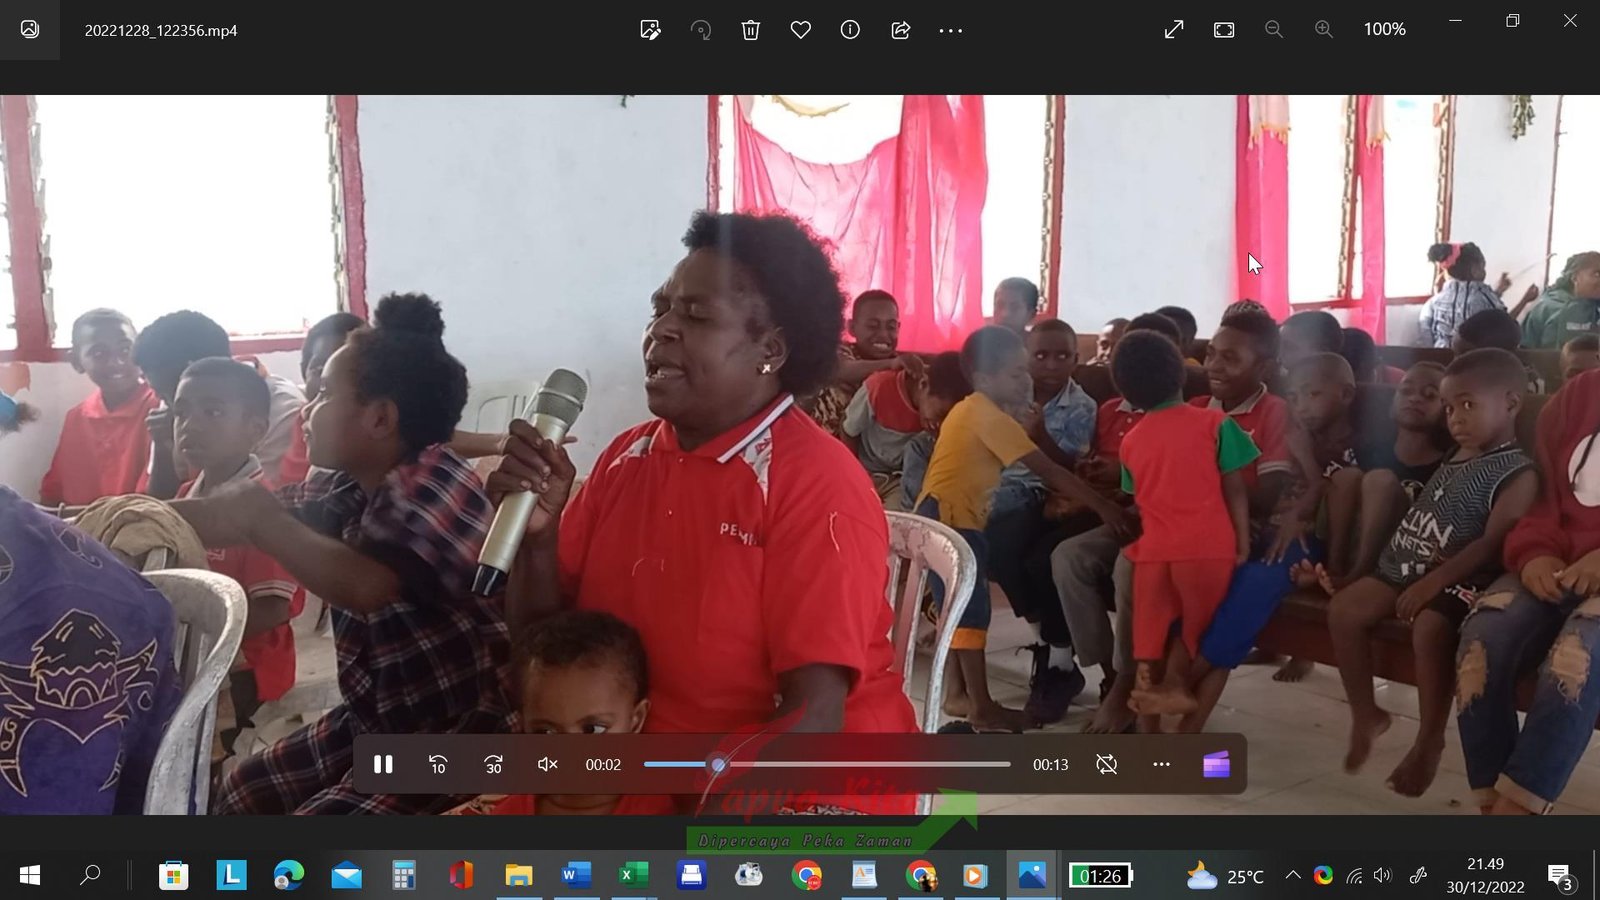The height and width of the screenshot is (900, 1600).
Task: Enter full screen view
Action: [1174, 30]
